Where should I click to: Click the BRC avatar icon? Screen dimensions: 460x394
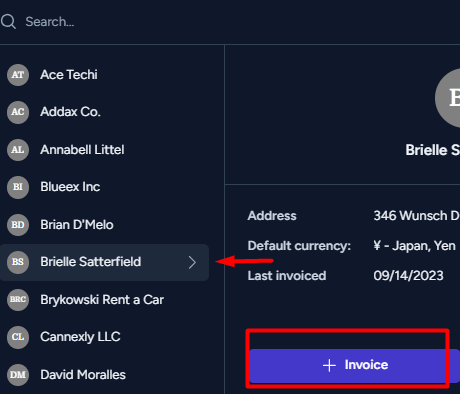coord(18,300)
